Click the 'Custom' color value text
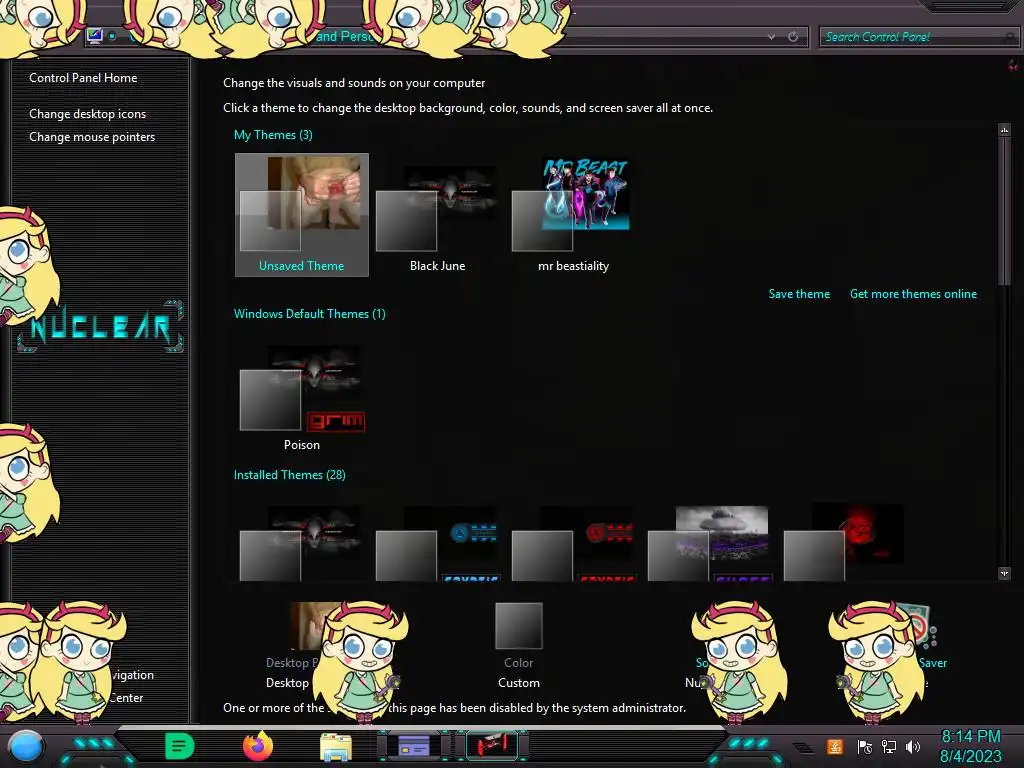Image resolution: width=1024 pixels, height=768 pixels. pyautogui.click(x=519, y=683)
